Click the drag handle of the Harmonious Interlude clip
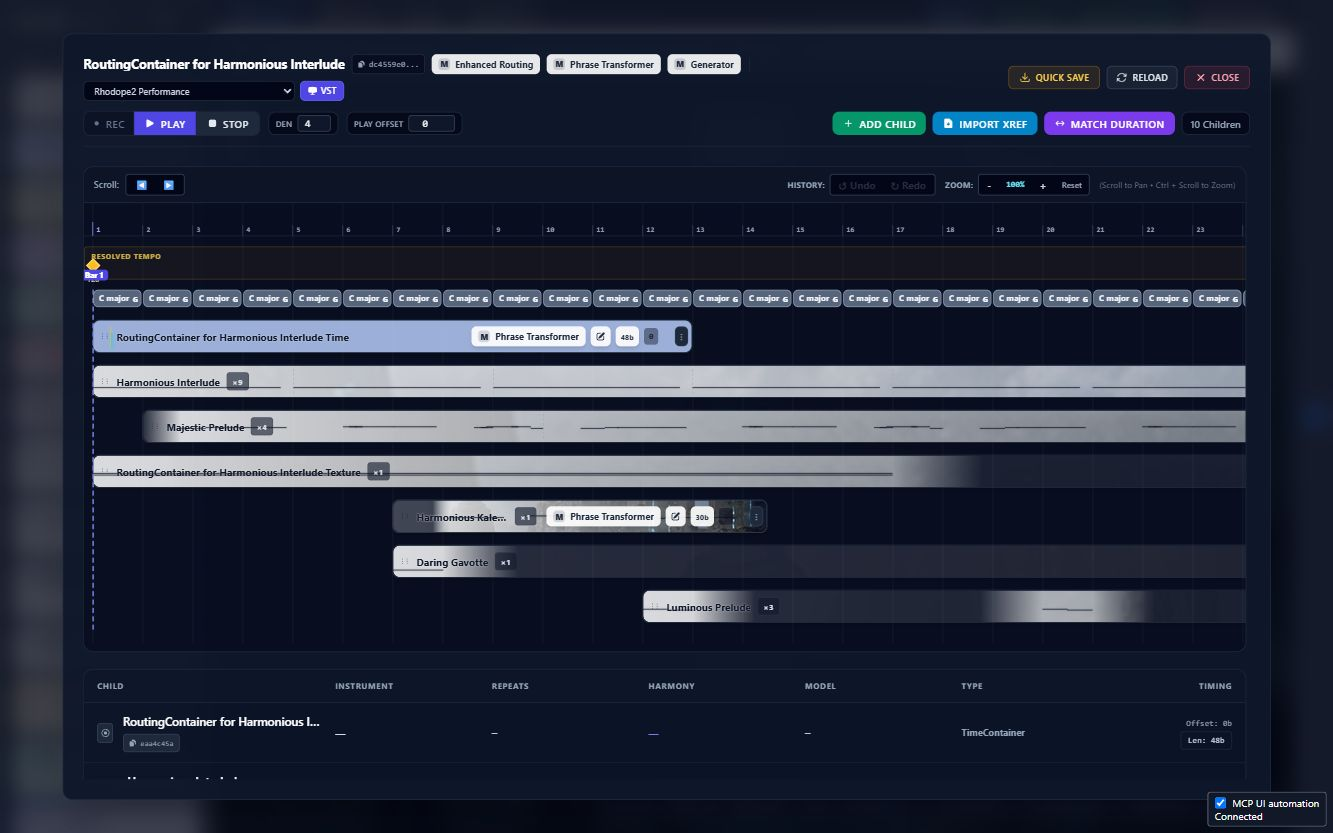1333x833 pixels. tap(104, 382)
